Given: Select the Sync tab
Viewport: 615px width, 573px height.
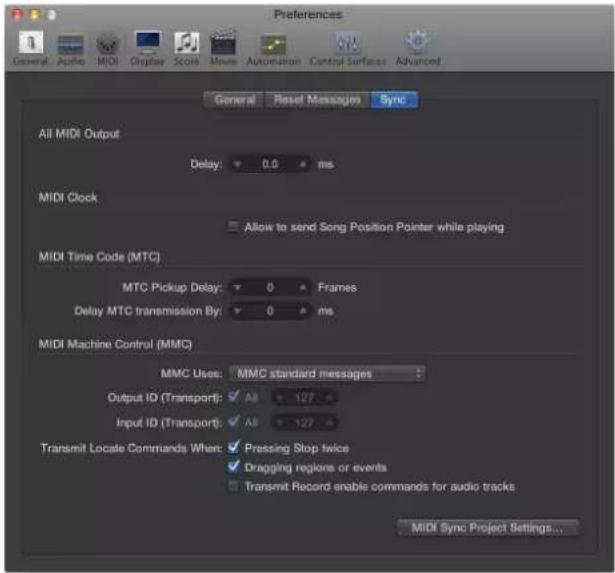Looking at the screenshot, I should click(394, 100).
